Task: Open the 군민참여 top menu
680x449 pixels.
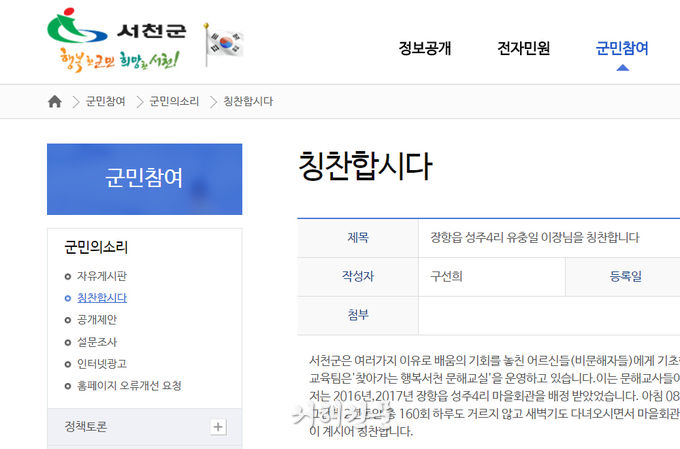Action: (x=622, y=48)
